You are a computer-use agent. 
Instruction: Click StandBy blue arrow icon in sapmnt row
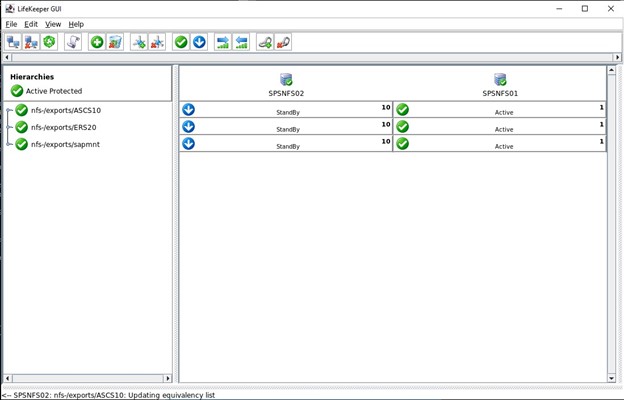click(x=188, y=143)
